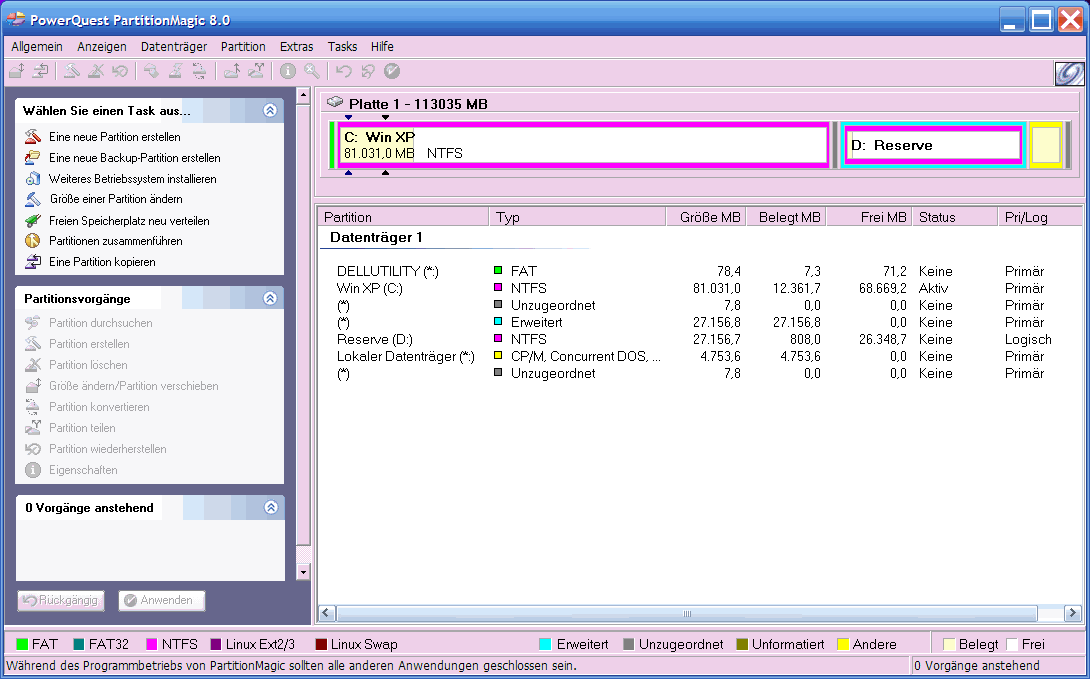Click the format partition lightning toolbar icon
Viewport: 1090px width, 679px height.
click(175, 71)
